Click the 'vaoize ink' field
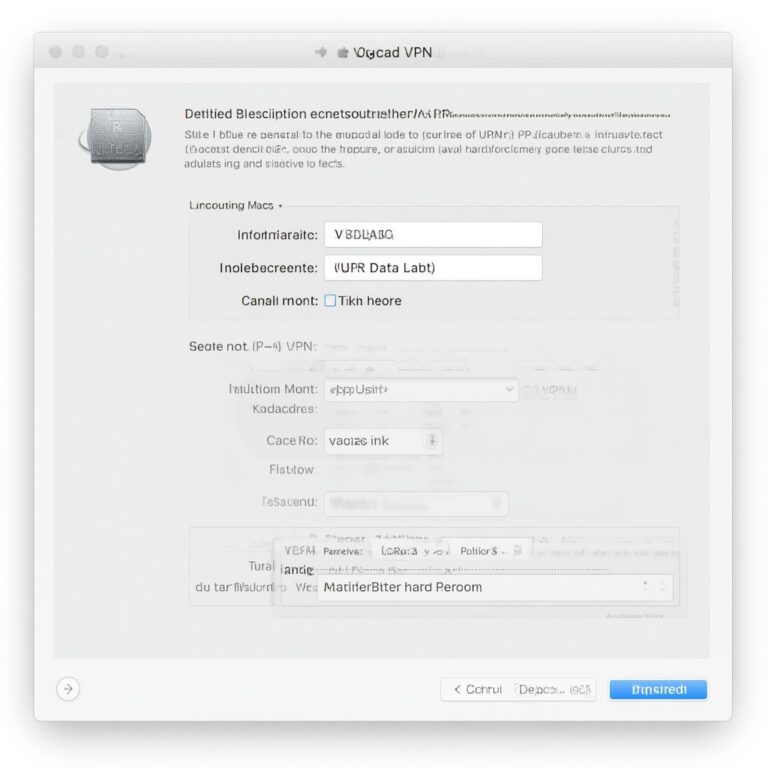 (x=383, y=441)
